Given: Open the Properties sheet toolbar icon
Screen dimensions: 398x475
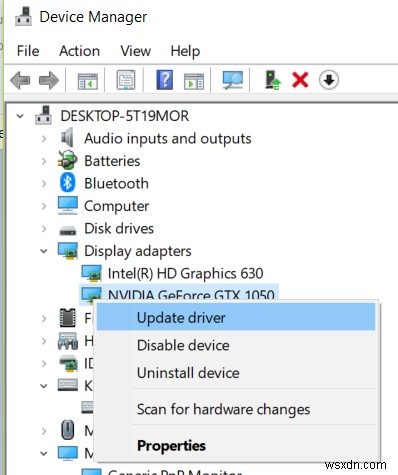Looking at the screenshot, I should (x=126, y=80).
